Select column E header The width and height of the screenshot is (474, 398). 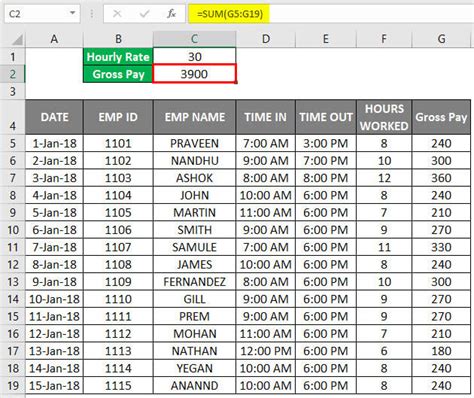[326, 39]
